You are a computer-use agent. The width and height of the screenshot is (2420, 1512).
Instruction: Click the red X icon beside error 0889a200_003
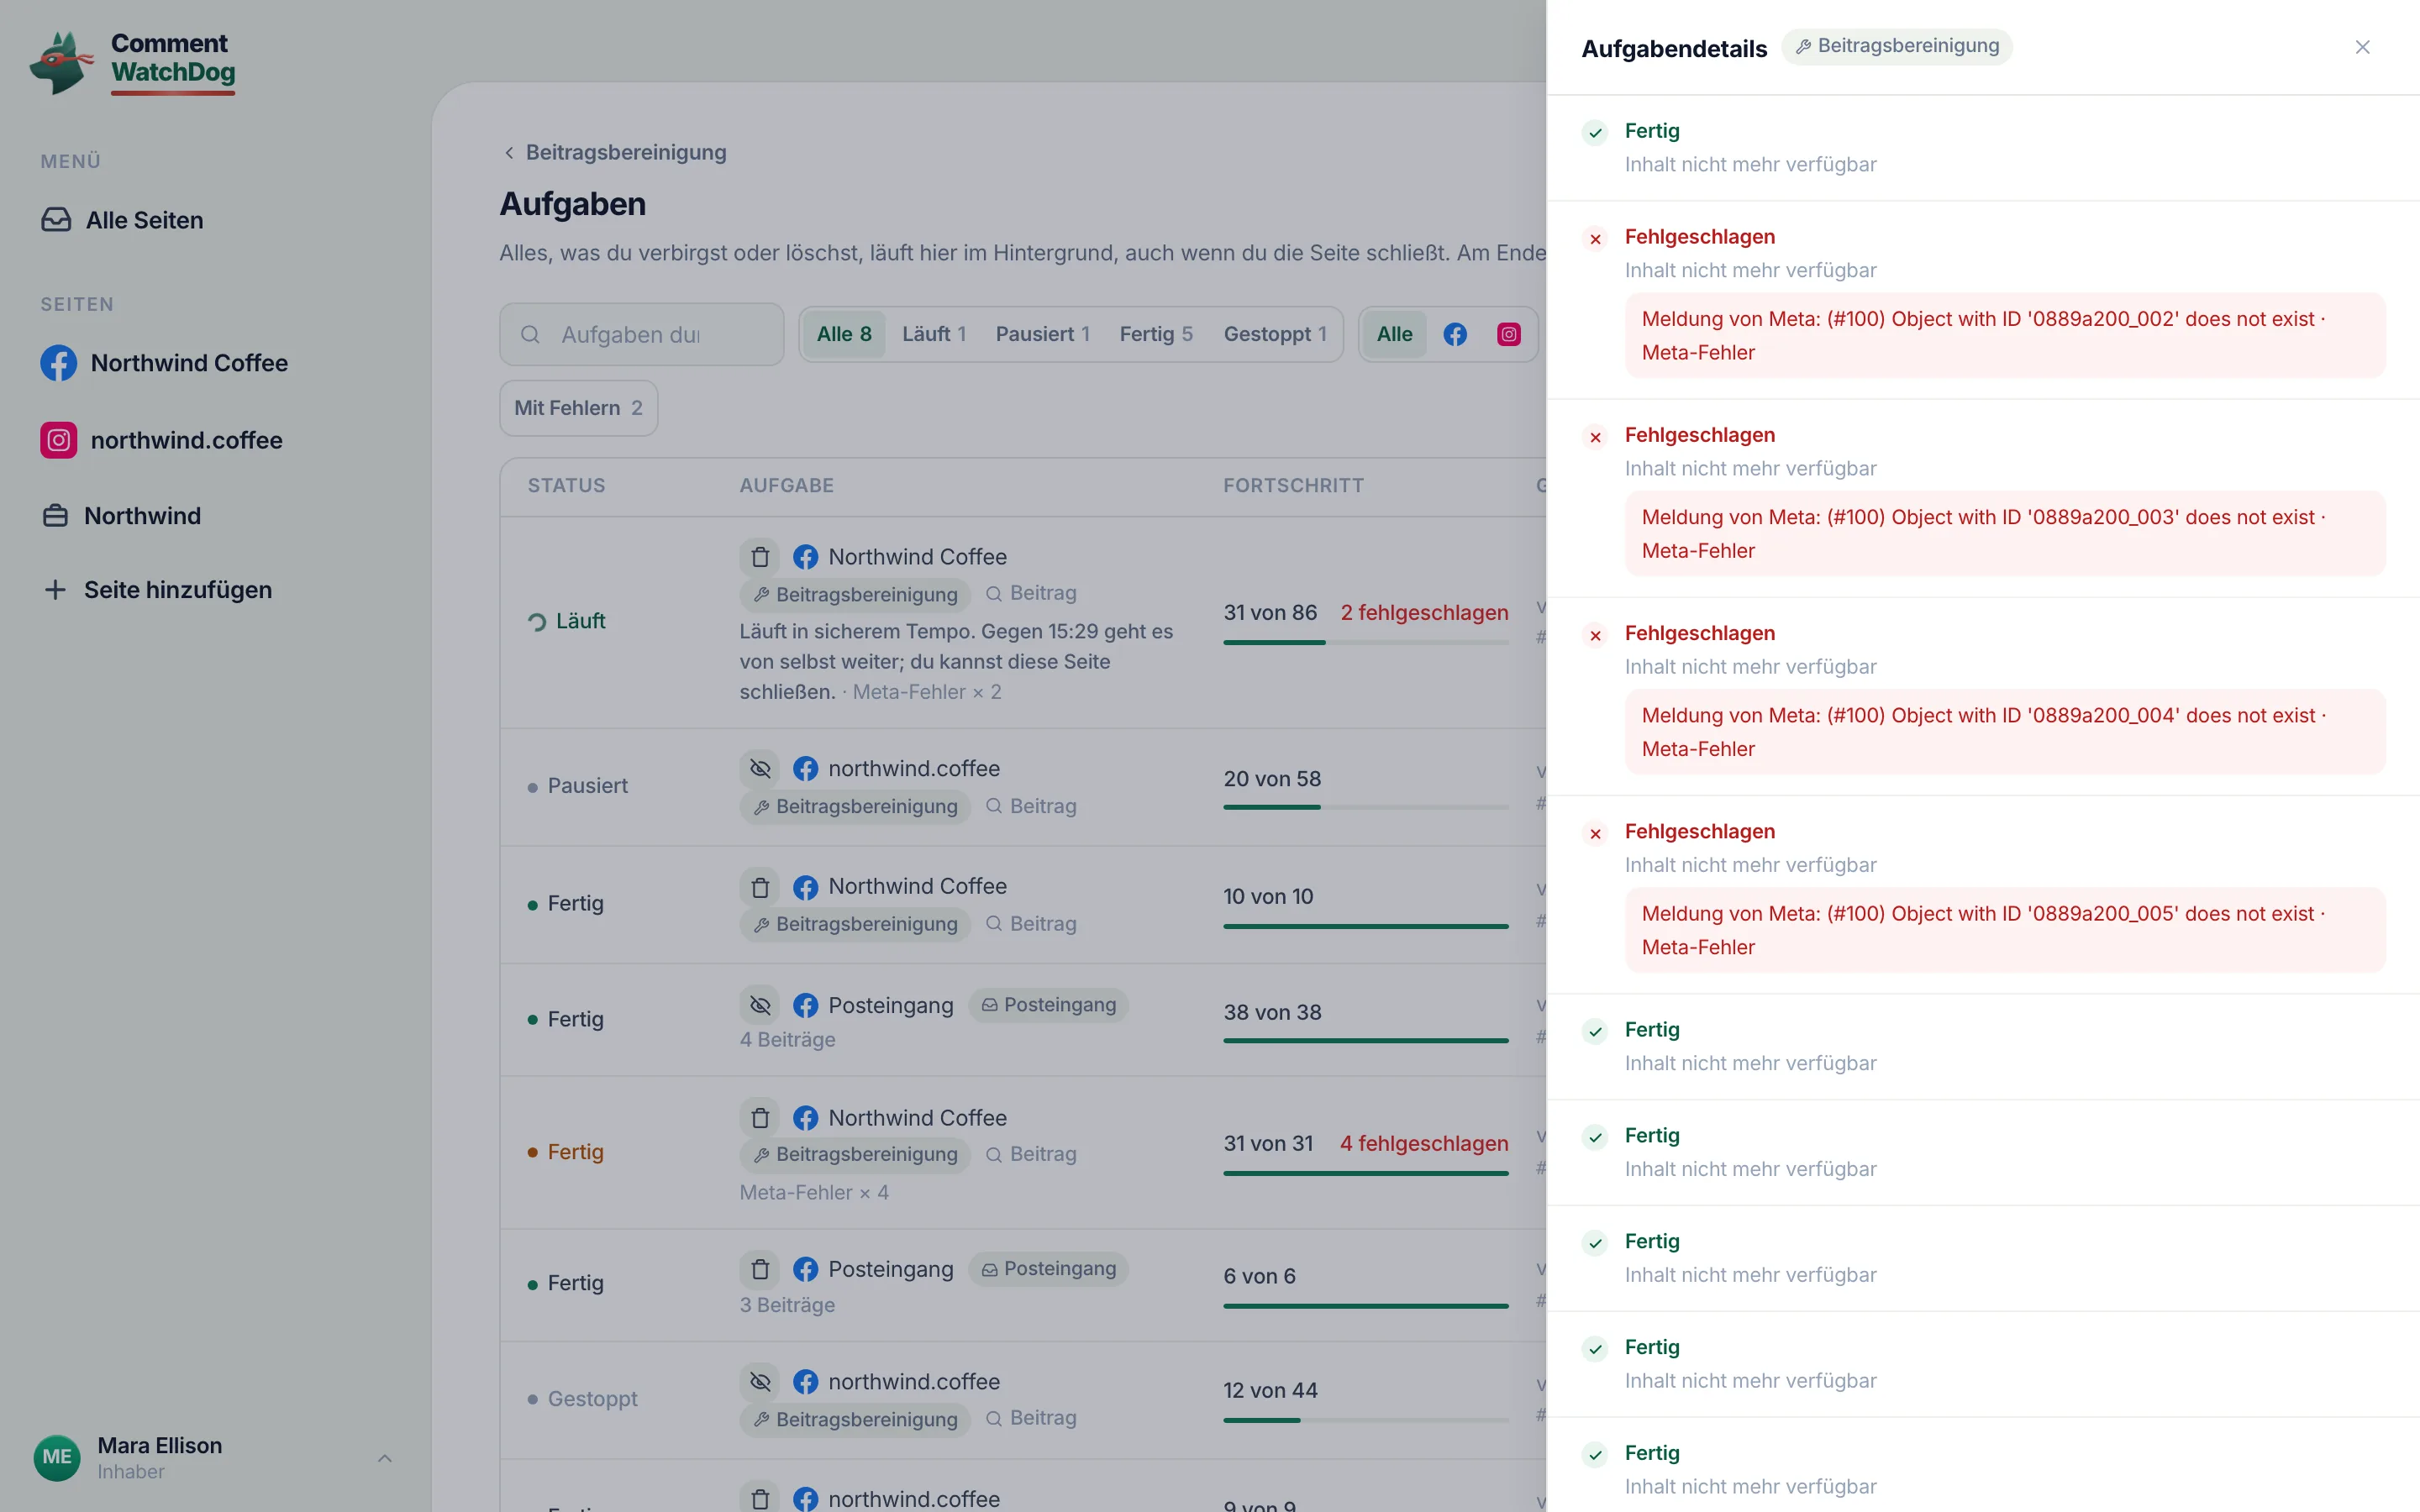click(1595, 437)
